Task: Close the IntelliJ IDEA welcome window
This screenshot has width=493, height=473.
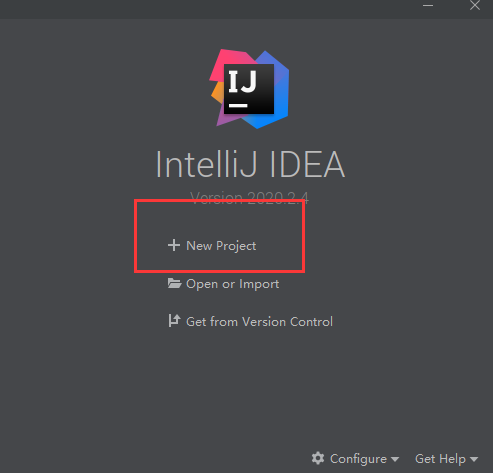Action: 475,5
